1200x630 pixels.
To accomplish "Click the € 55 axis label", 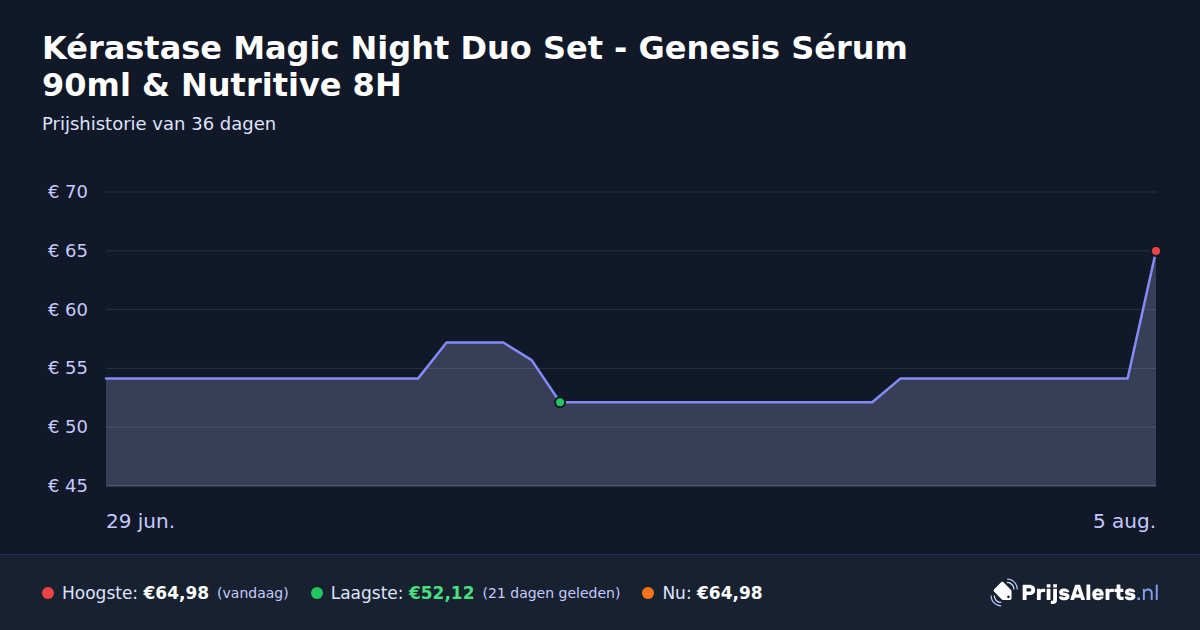I will tap(68, 368).
